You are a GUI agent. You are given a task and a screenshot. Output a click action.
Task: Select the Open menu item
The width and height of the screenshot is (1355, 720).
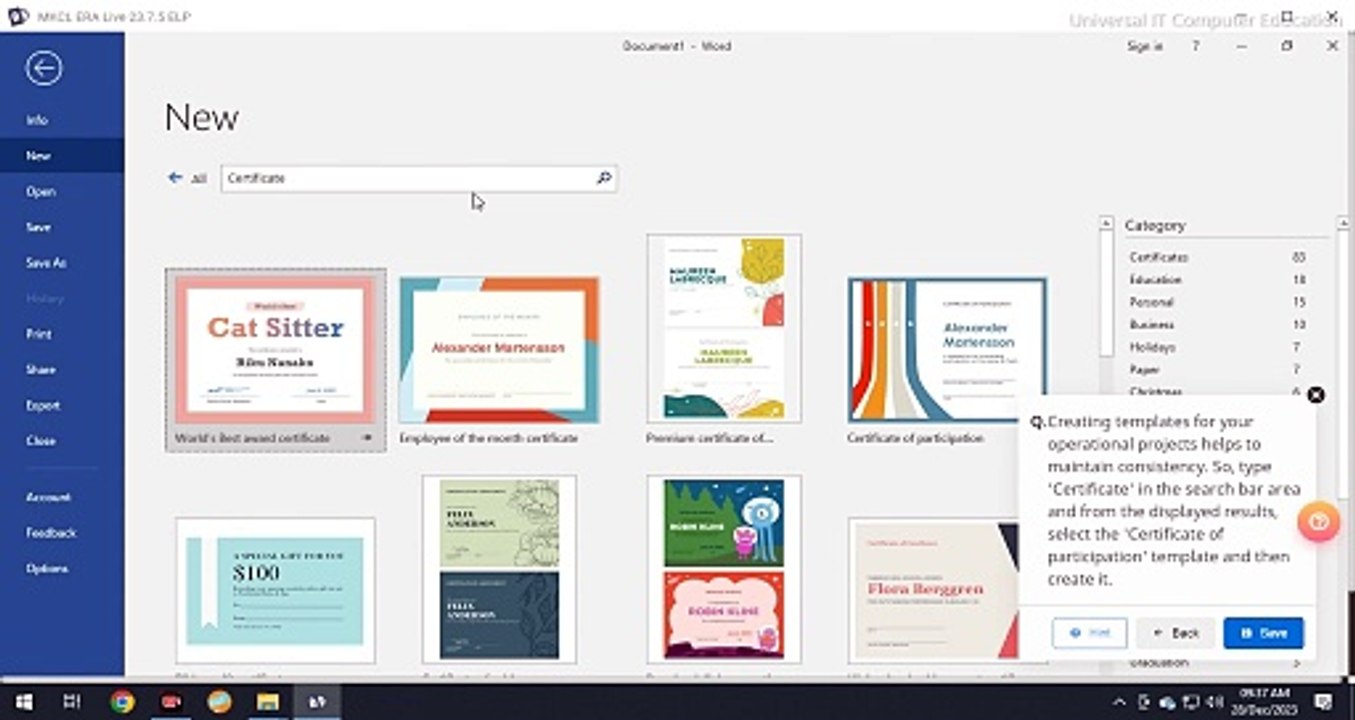pos(41,192)
